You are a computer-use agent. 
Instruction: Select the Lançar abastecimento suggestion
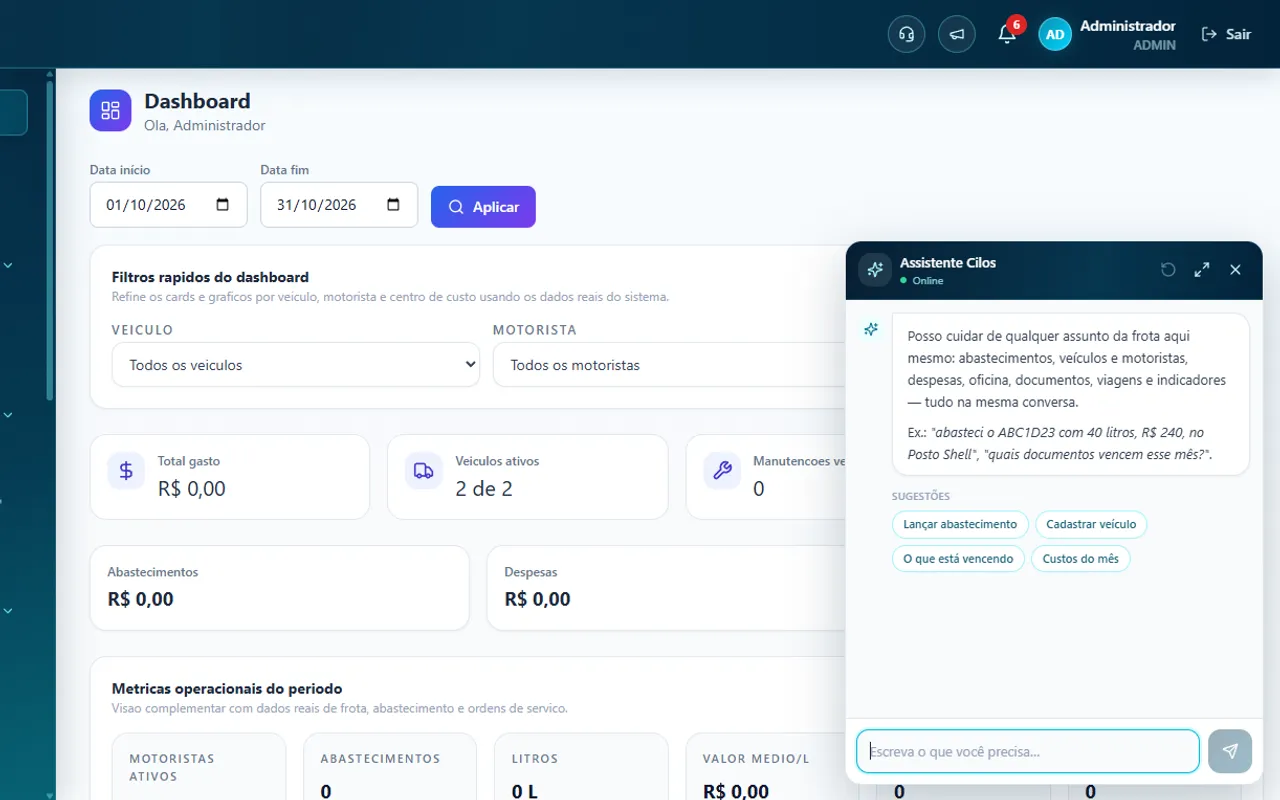point(960,524)
